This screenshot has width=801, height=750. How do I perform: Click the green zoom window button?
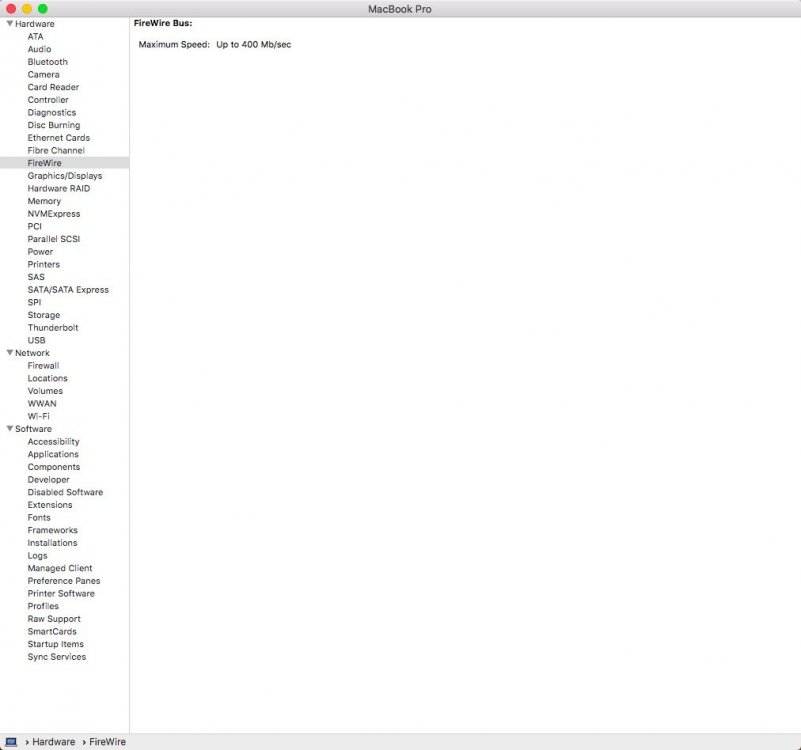click(x=43, y=9)
